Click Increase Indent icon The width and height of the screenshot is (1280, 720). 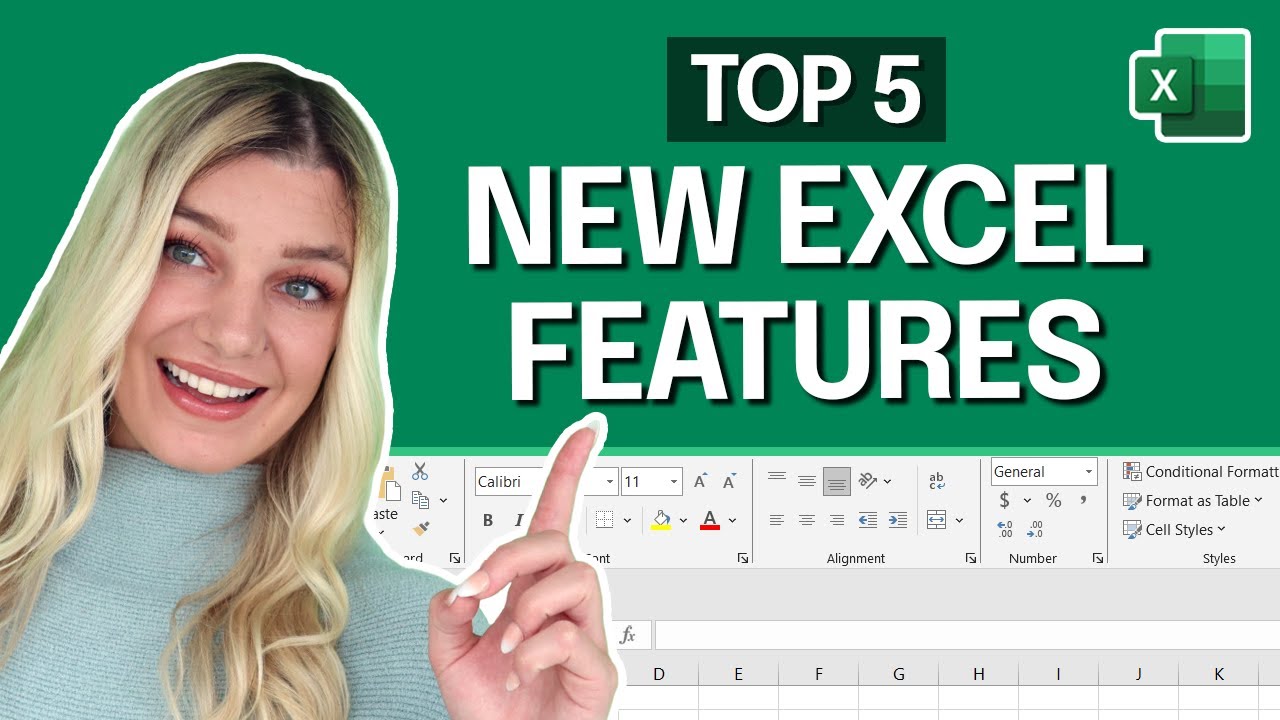point(898,520)
